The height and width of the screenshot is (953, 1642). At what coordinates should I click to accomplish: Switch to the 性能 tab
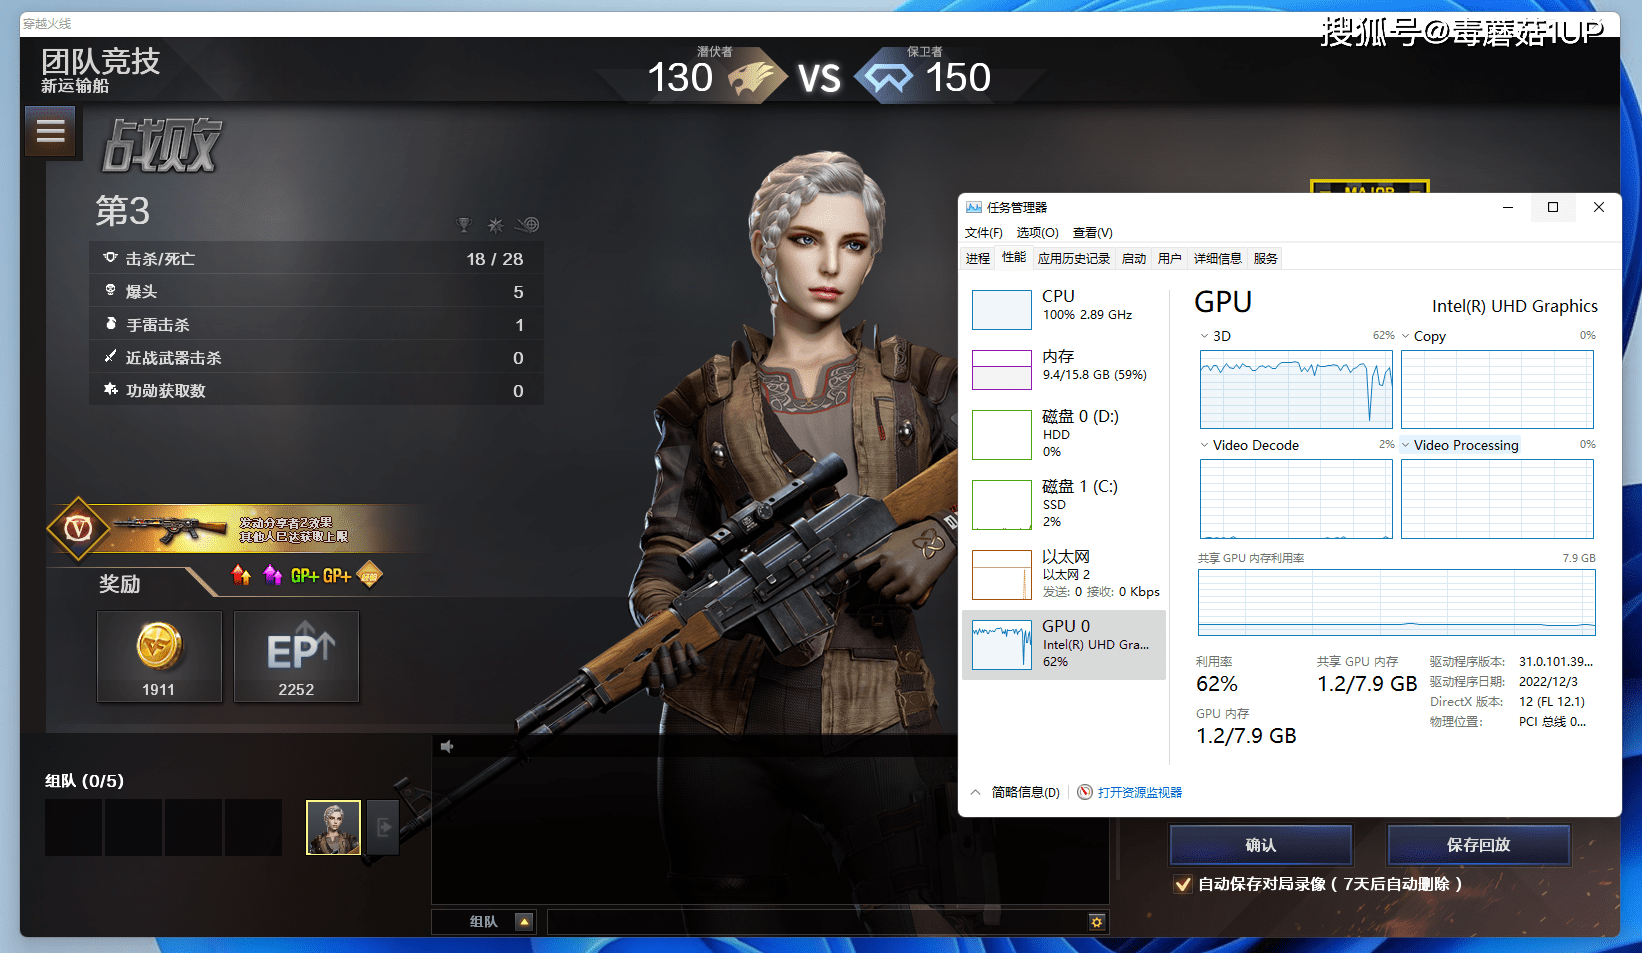pos(1014,258)
